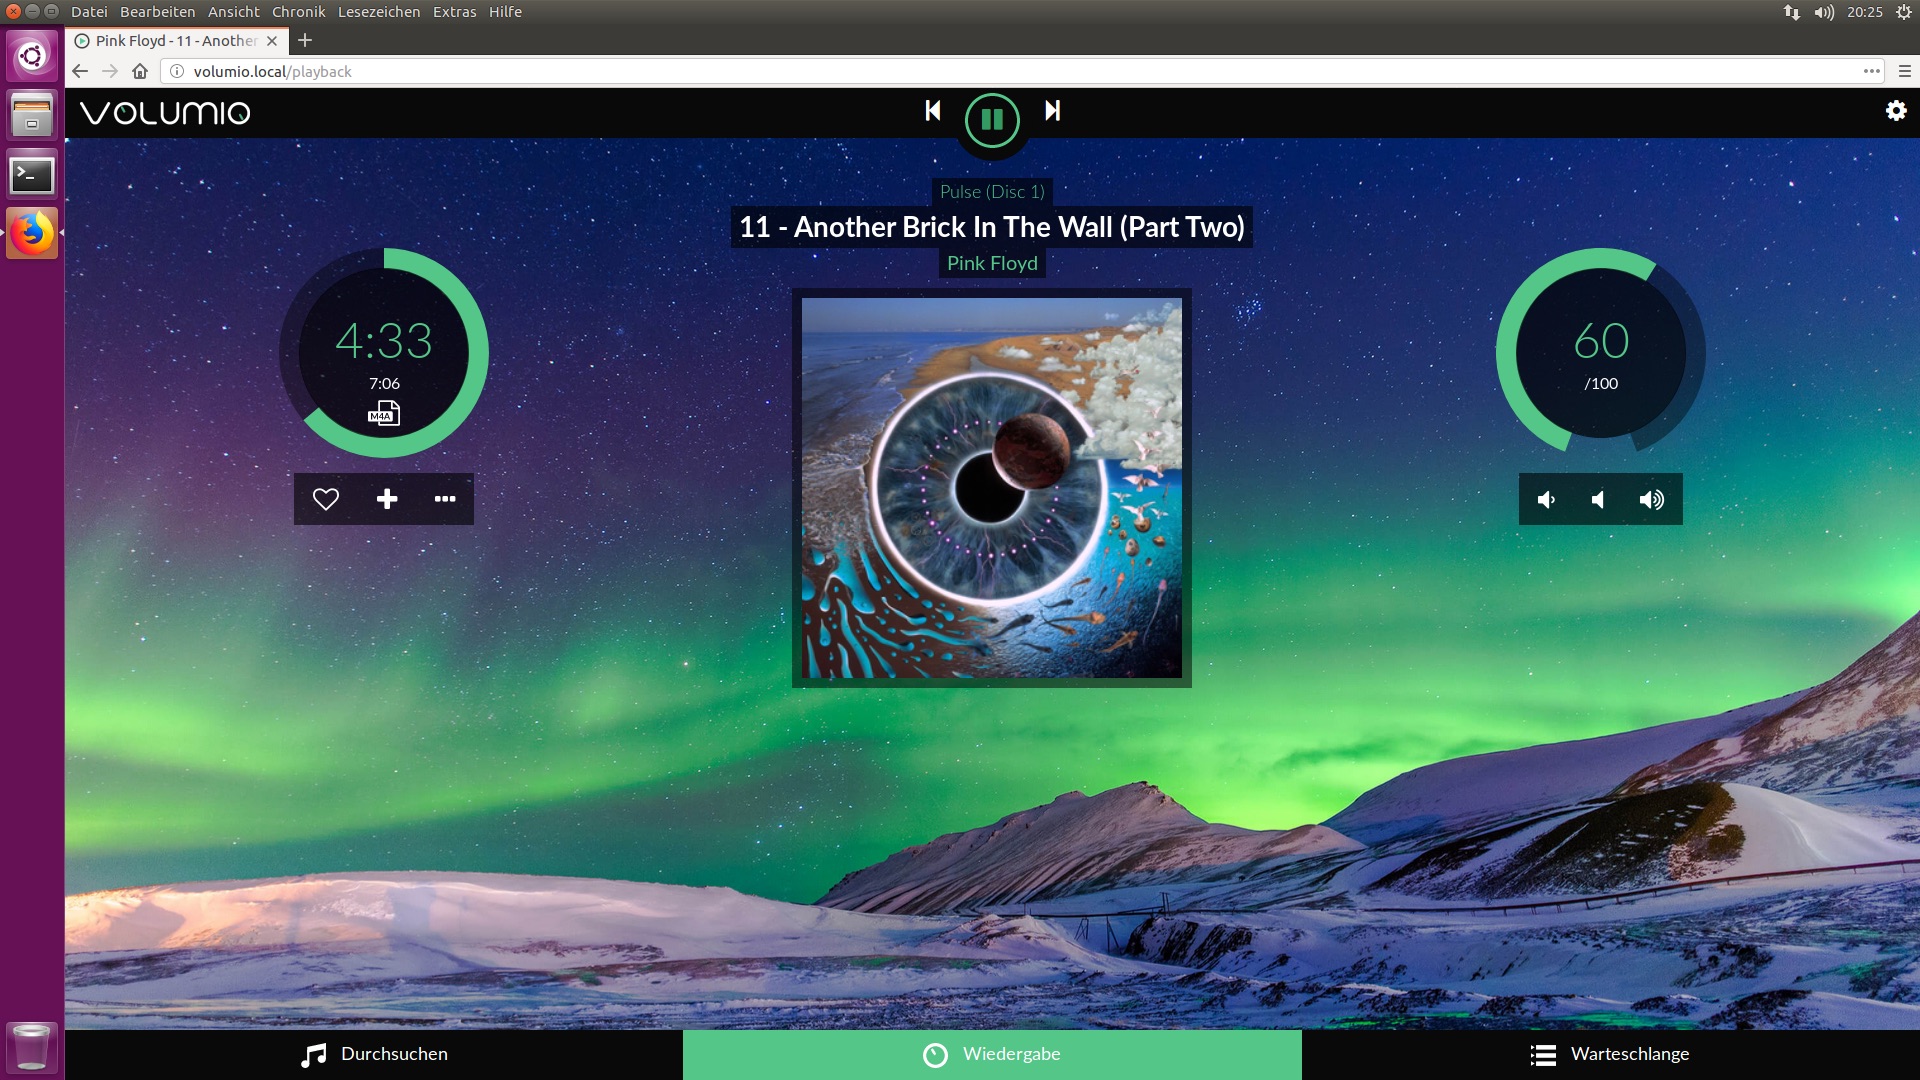The image size is (1920, 1080).
Task: Raise the volume with volume-up icon
Action: coord(1652,500)
